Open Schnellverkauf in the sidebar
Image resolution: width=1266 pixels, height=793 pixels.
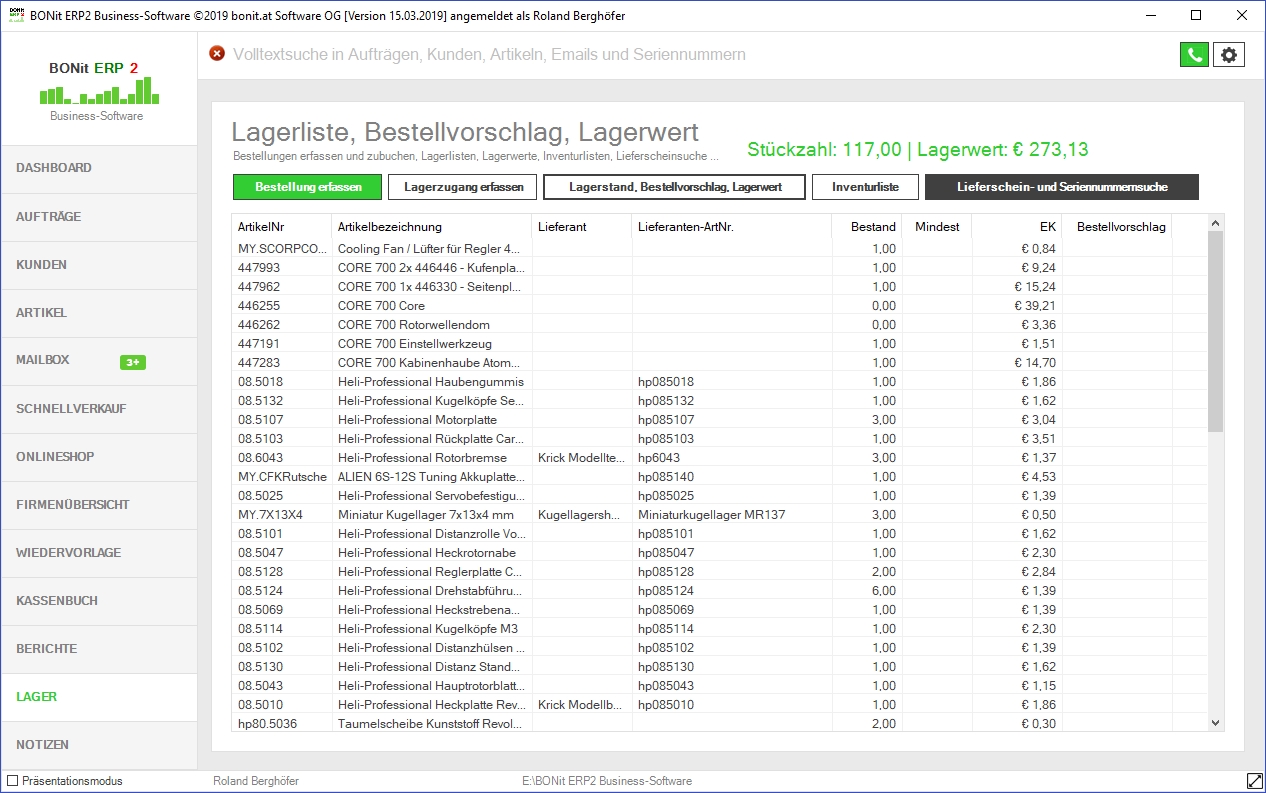99,409
